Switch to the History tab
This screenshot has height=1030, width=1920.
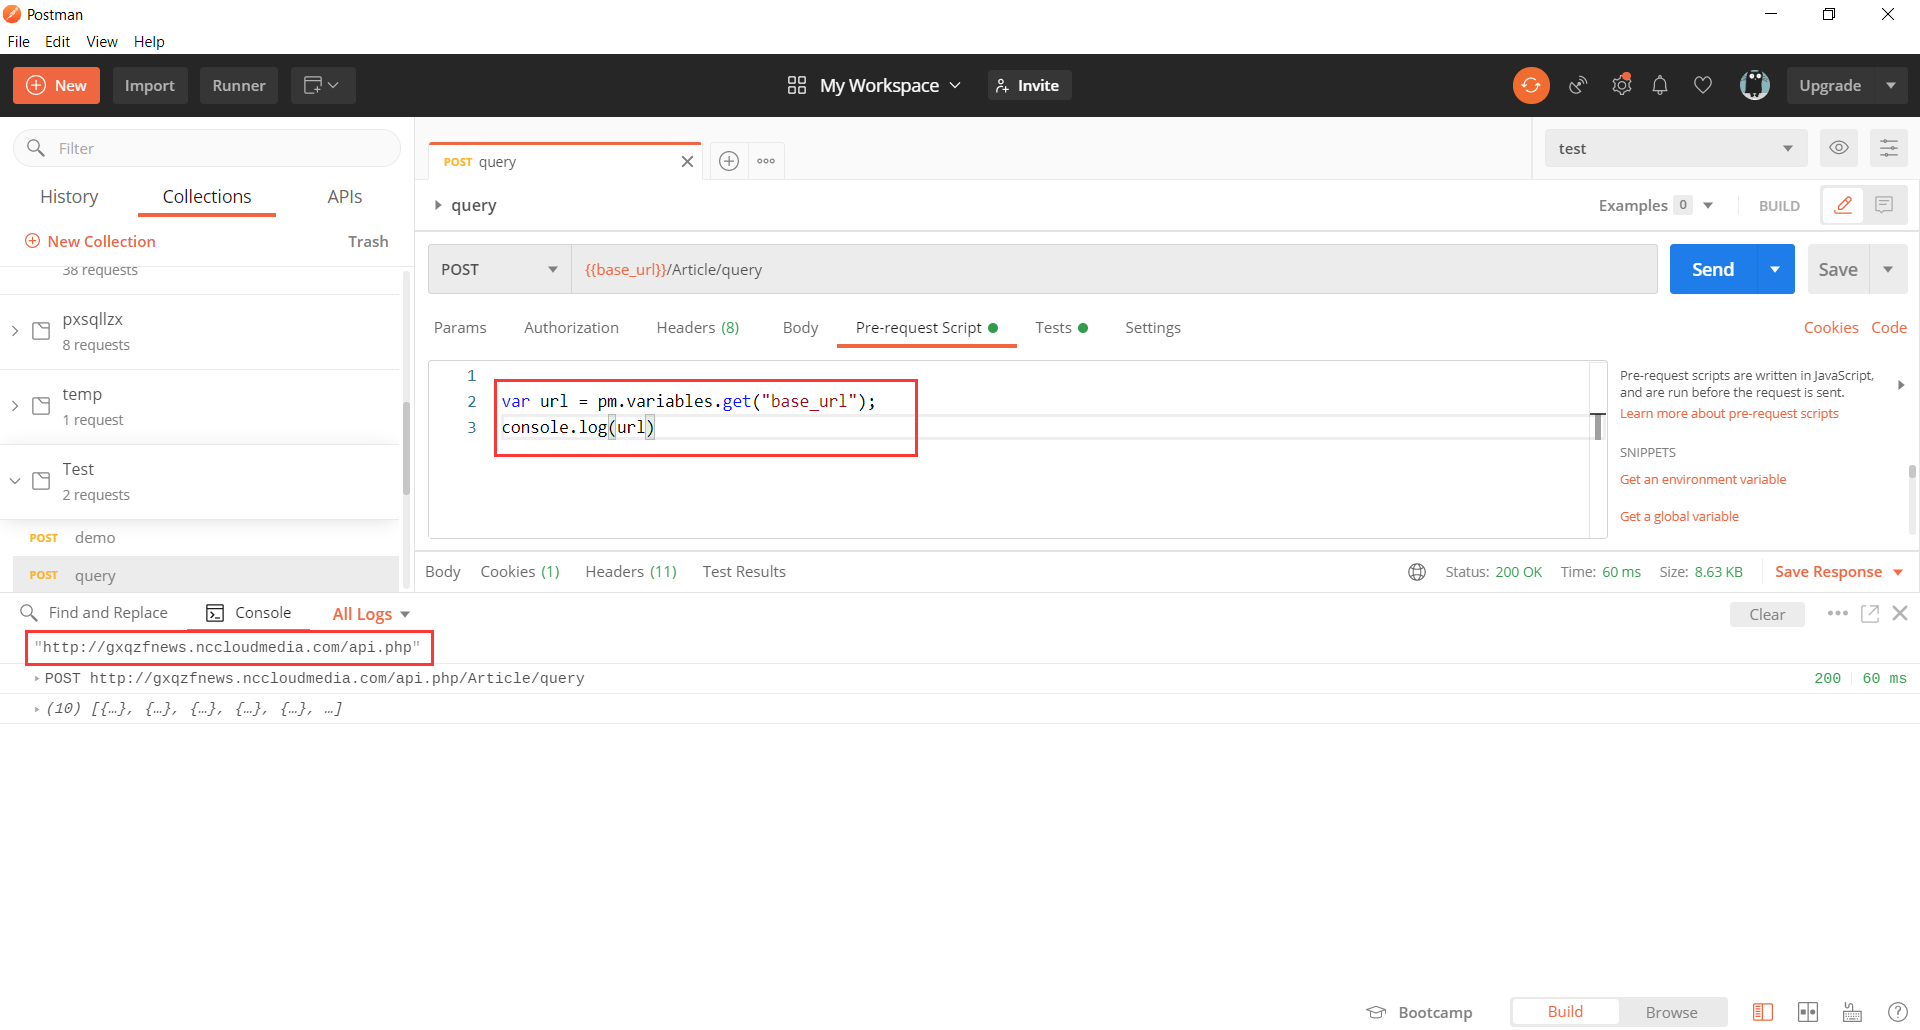coord(69,197)
